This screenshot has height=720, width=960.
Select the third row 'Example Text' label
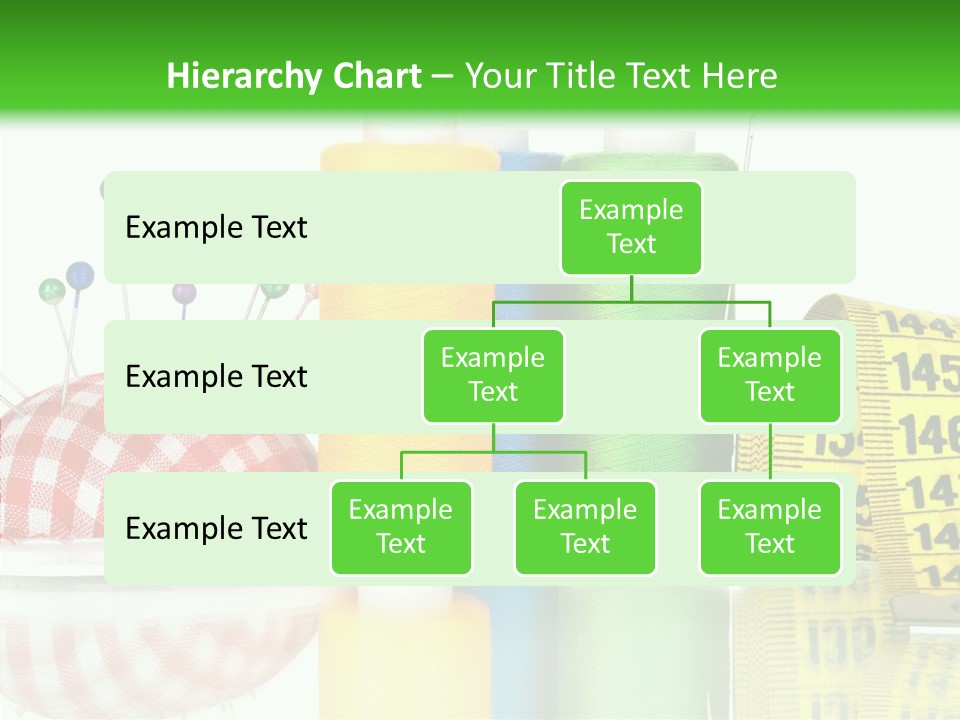point(216,528)
